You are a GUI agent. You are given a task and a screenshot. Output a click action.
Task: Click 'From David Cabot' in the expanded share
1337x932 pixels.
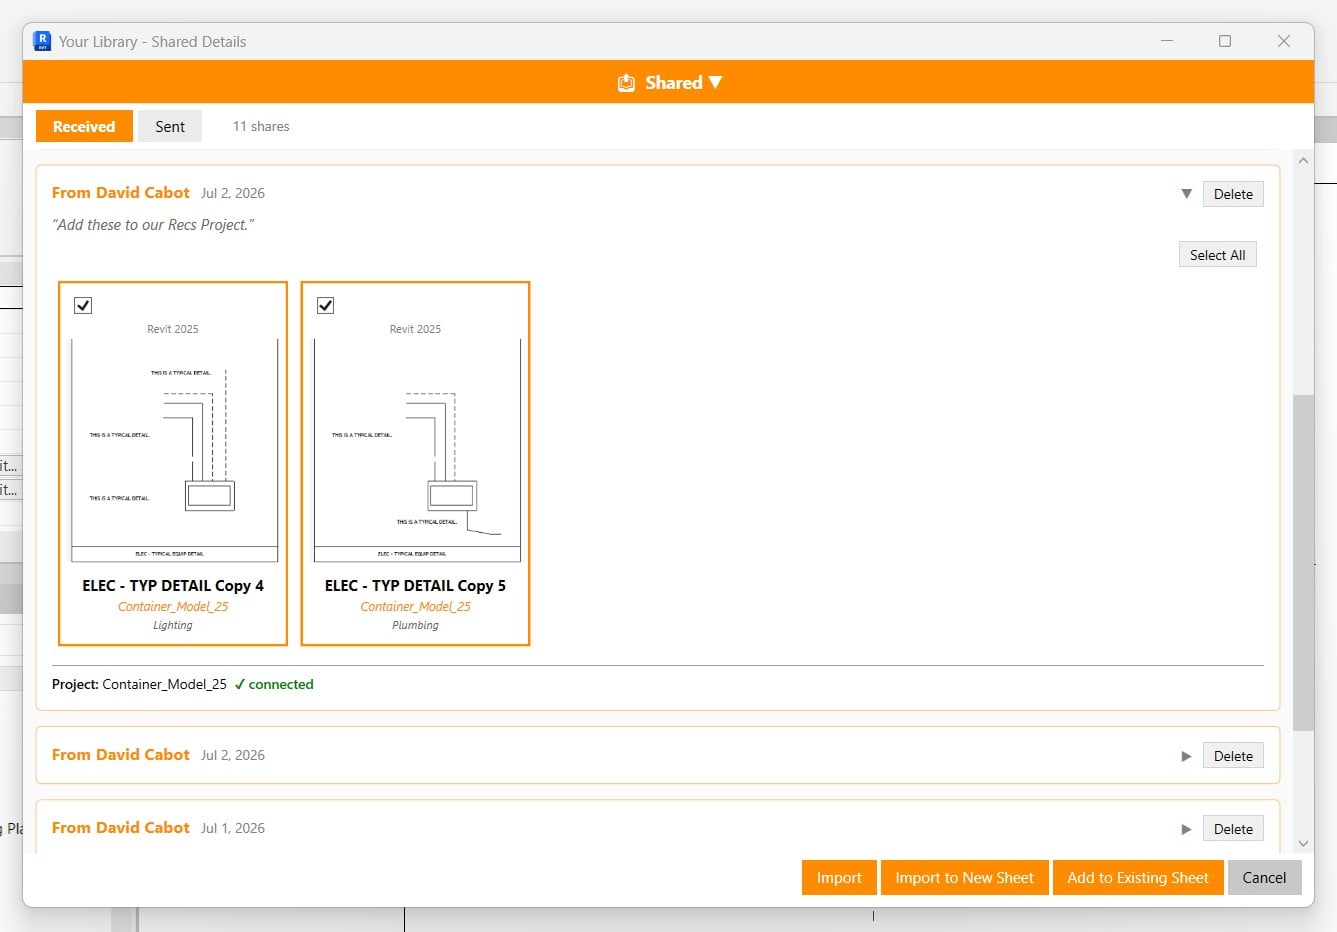pos(121,193)
